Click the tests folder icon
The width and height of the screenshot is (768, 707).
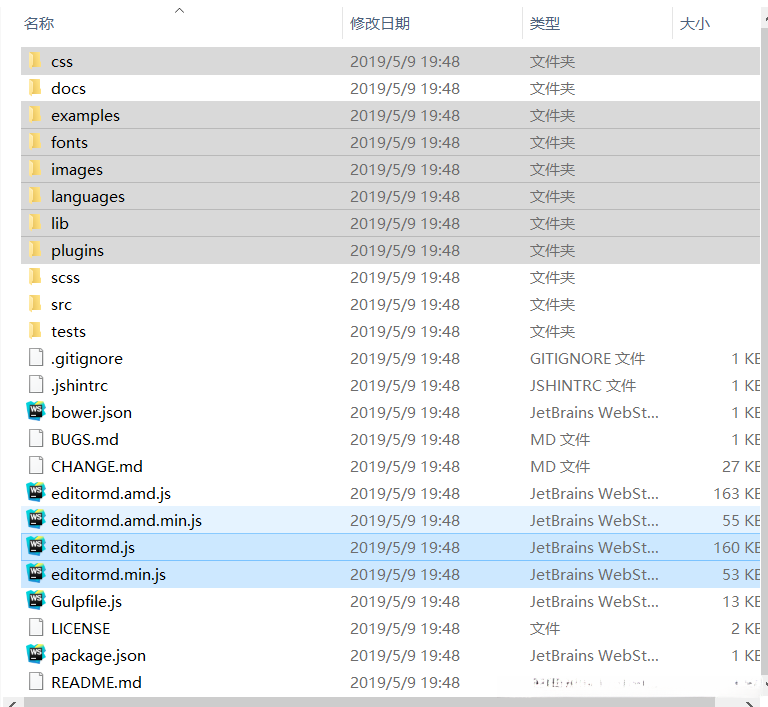tap(35, 331)
